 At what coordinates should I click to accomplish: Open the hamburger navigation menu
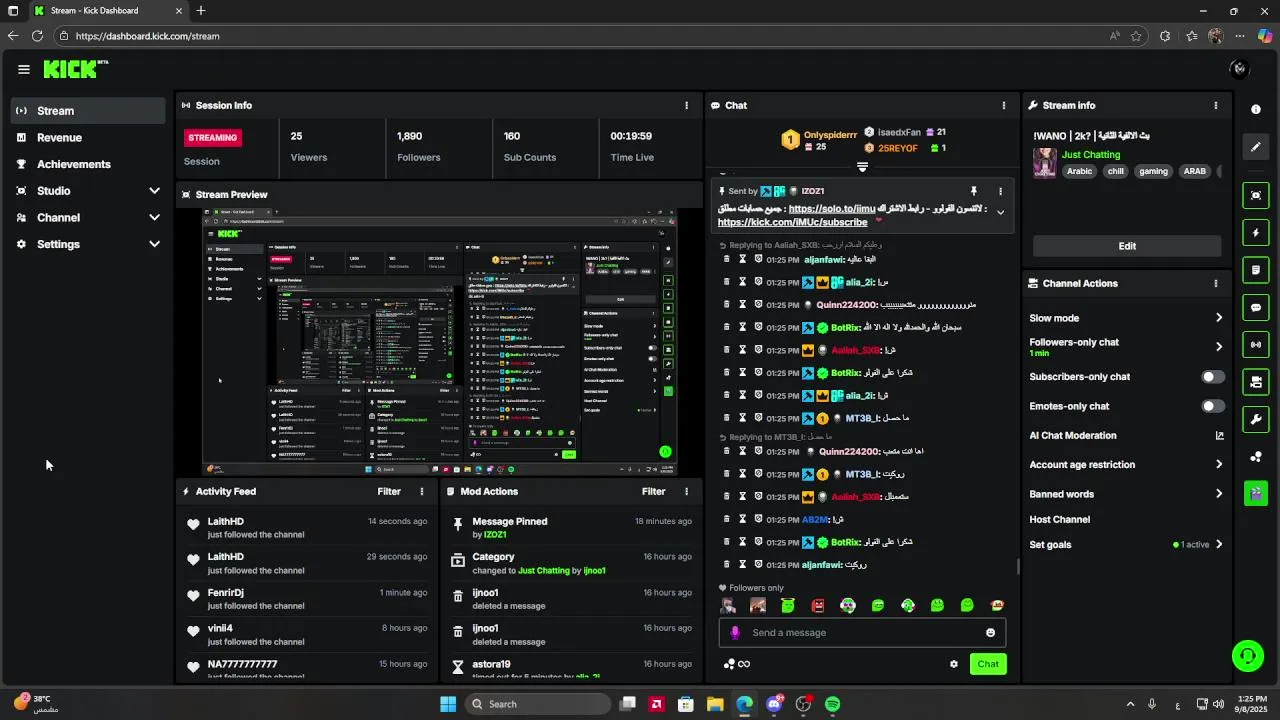tap(23, 69)
